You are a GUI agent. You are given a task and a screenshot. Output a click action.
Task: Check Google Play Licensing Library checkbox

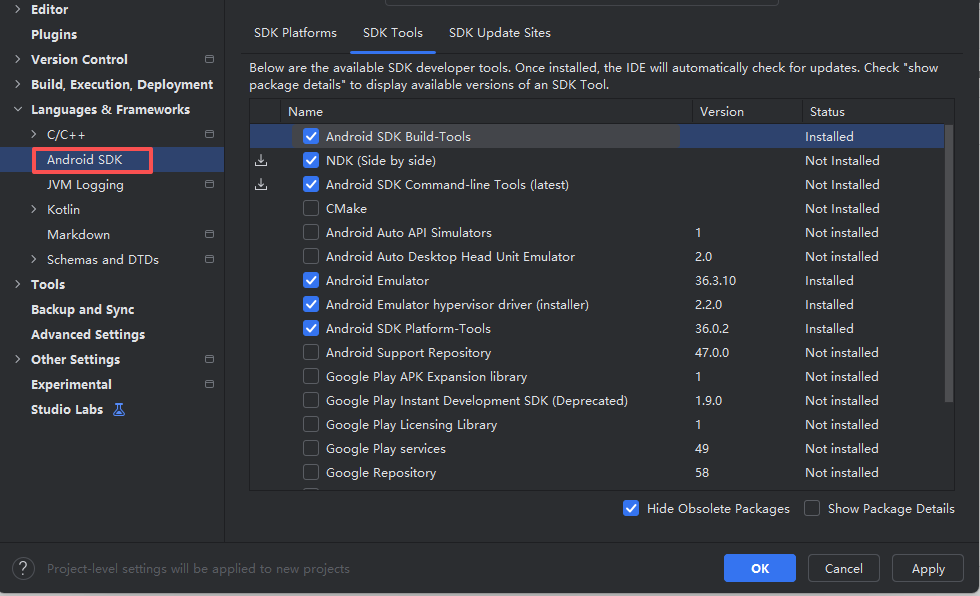311,424
